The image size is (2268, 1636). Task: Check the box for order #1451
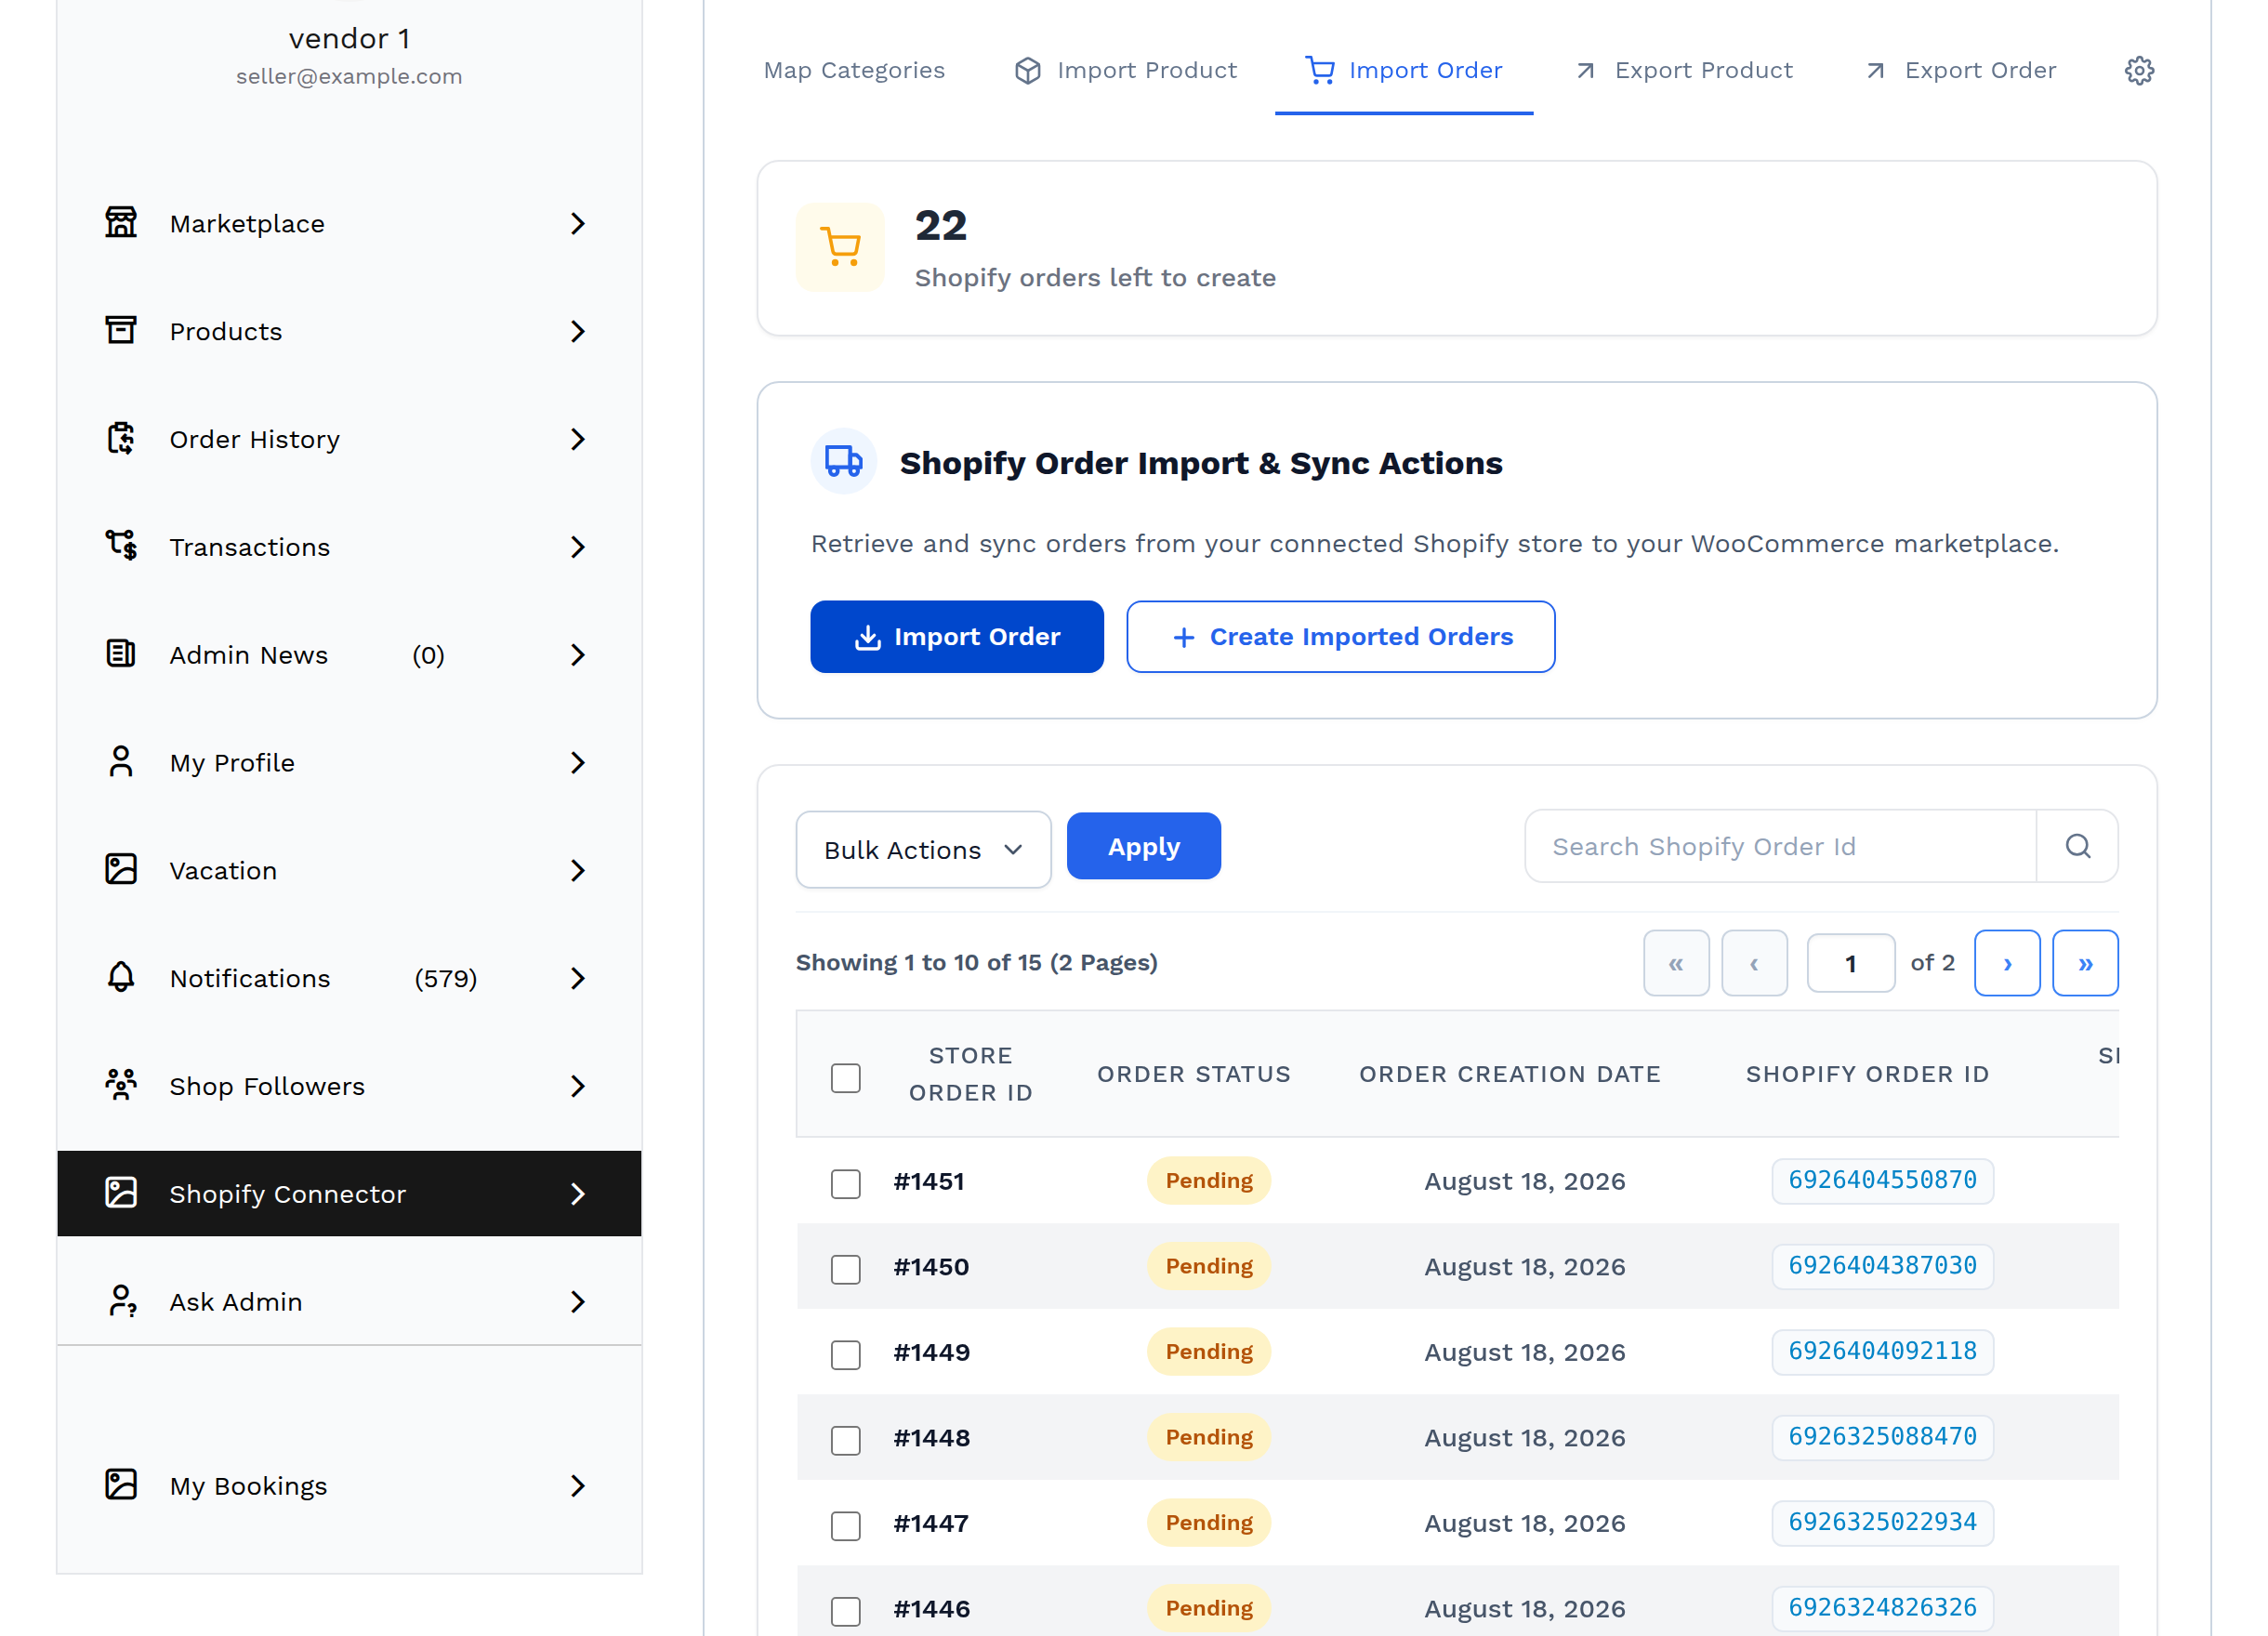click(846, 1184)
